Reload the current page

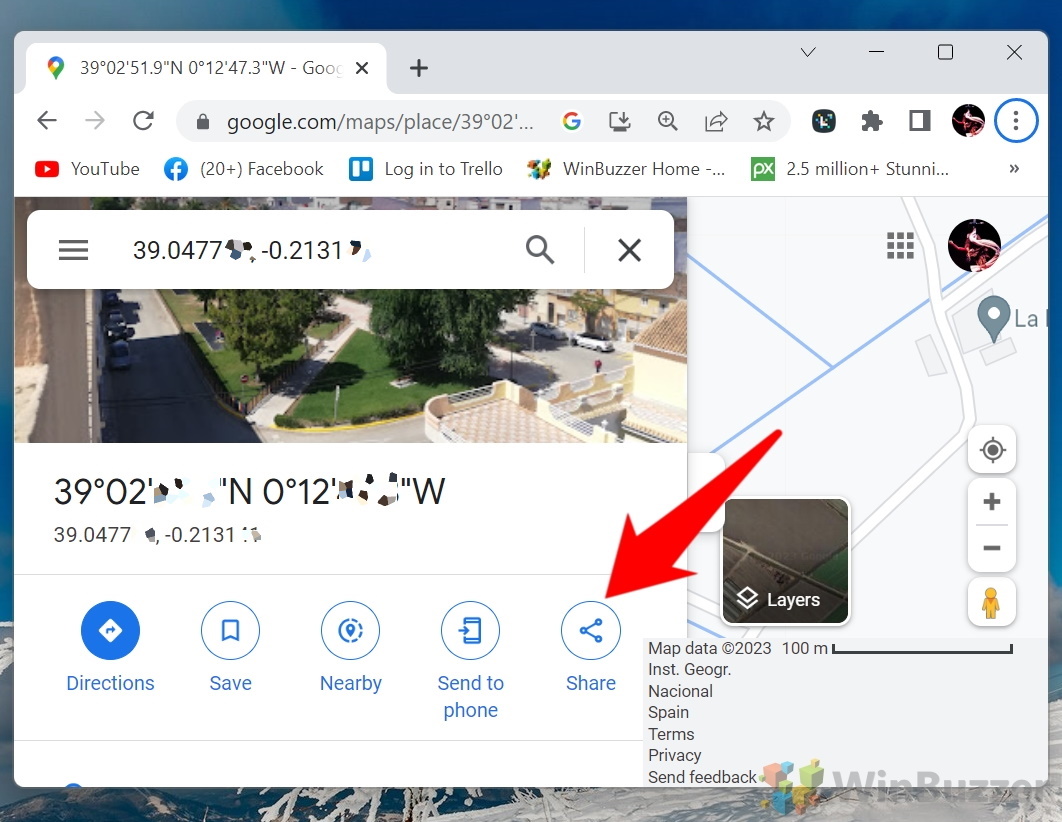click(143, 121)
